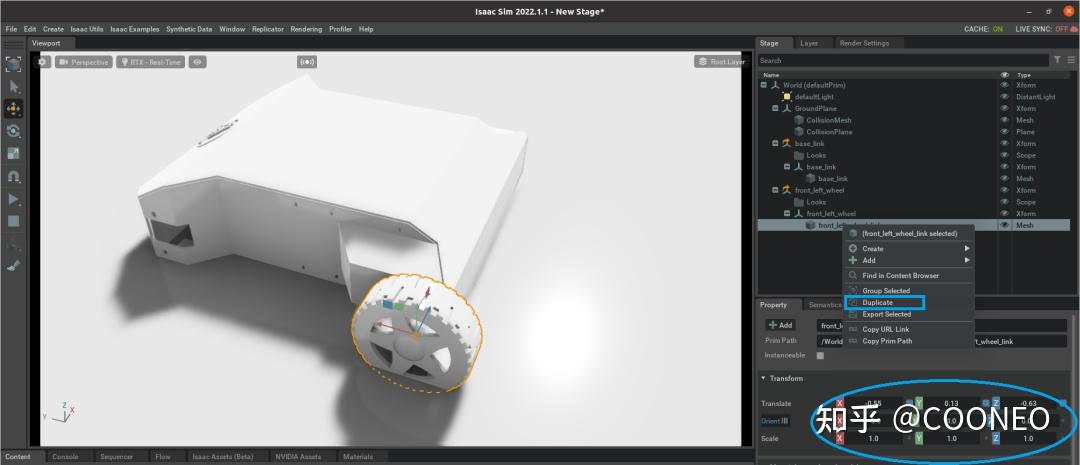Image resolution: width=1080 pixels, height=465 pixels.
Task: Select the frame-selection tool in left toolbar
Action: (x=13, y=64)
